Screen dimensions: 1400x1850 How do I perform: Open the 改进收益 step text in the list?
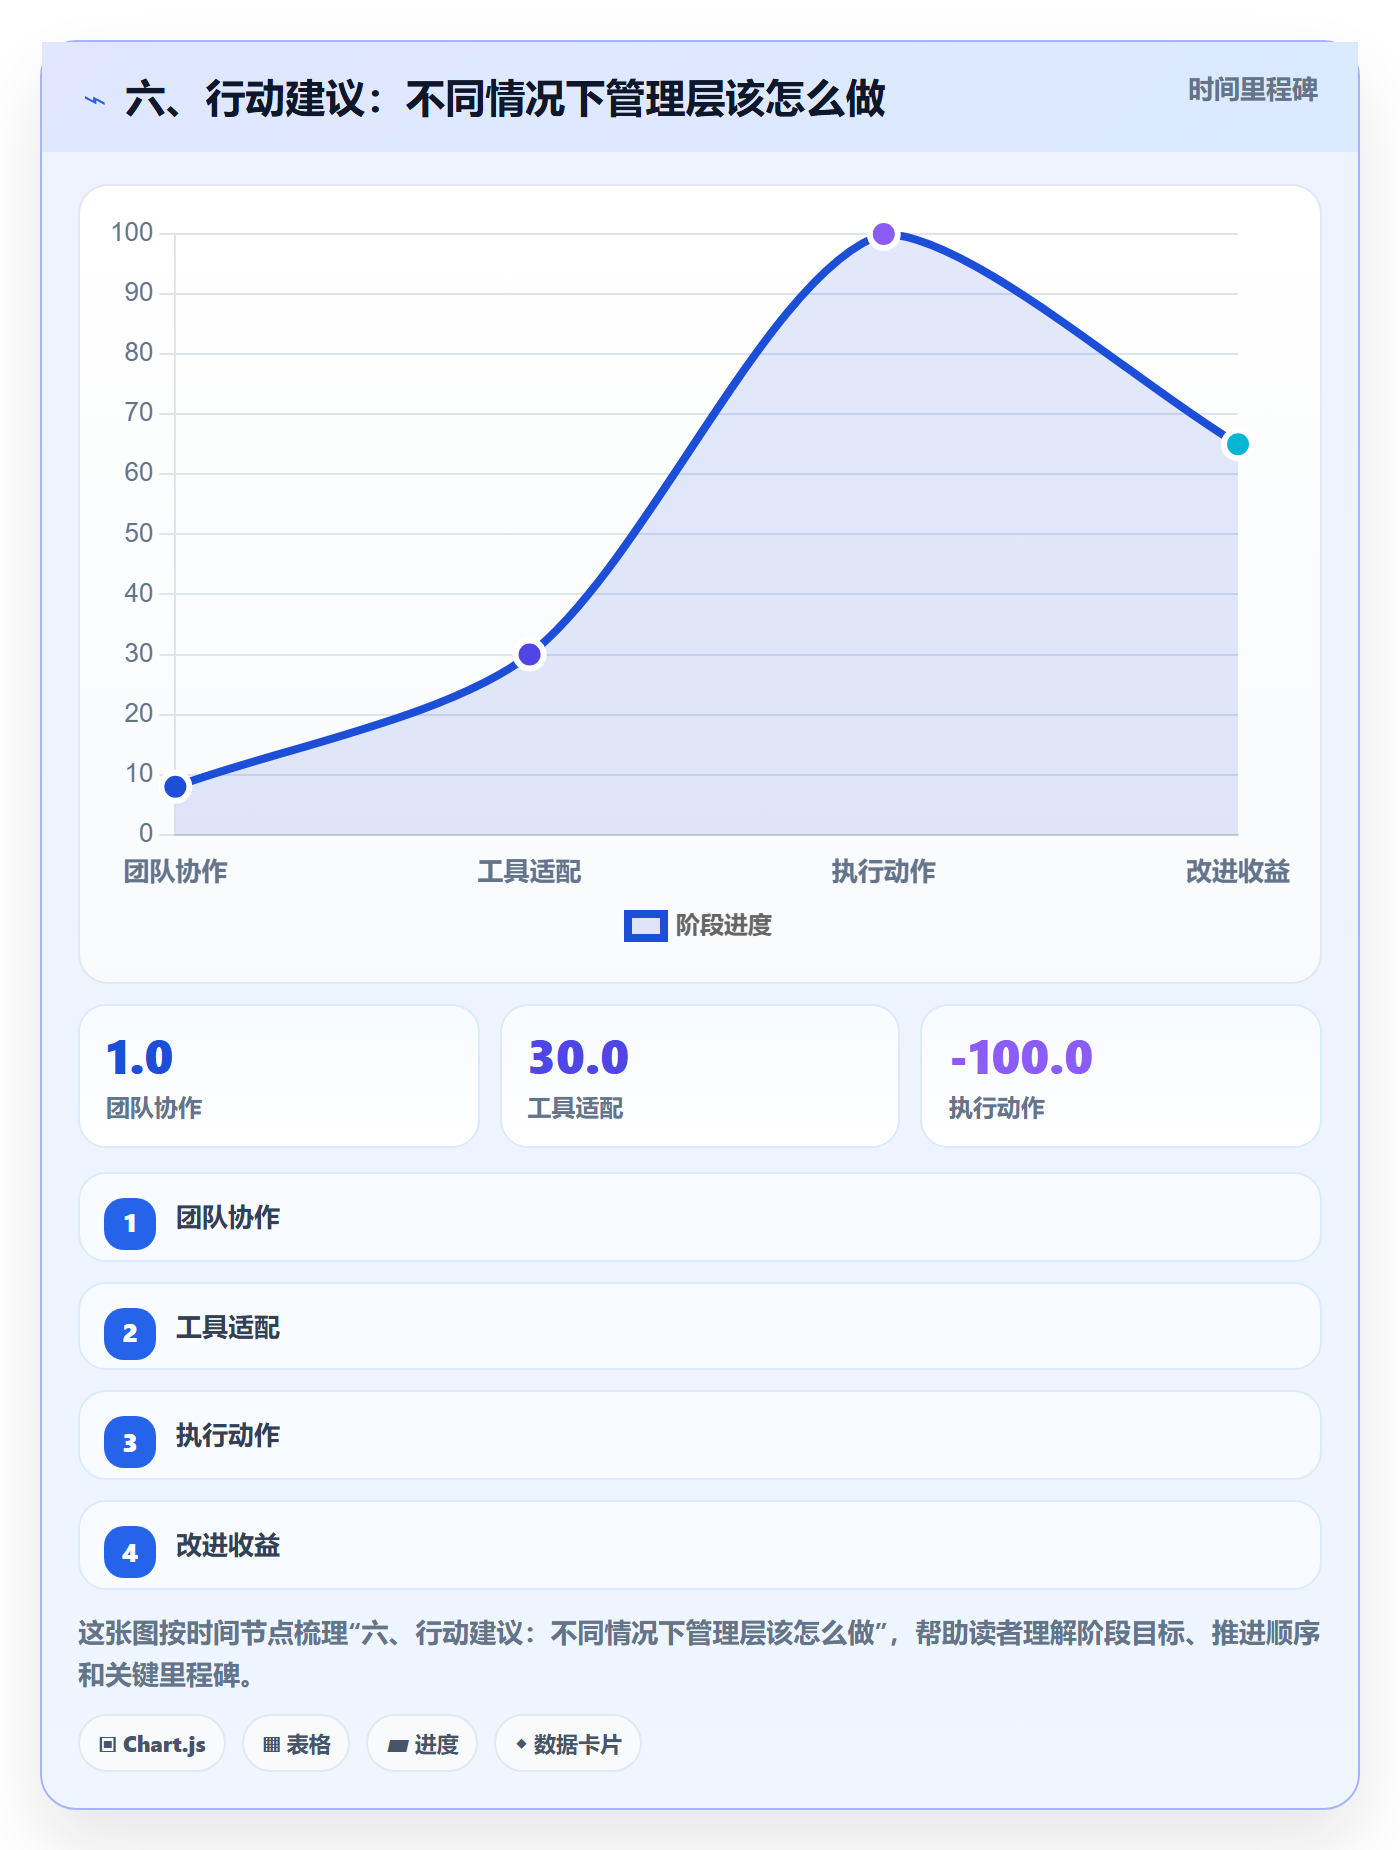(x=228, y=1546)
